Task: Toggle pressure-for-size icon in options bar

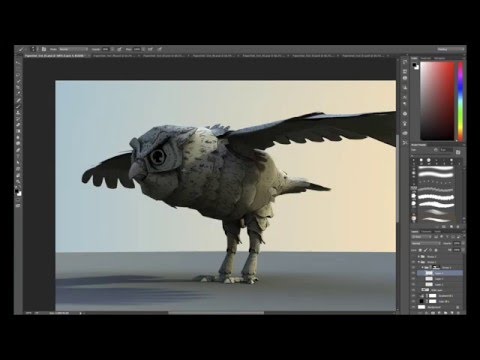Action: click(x=160, y=49)
